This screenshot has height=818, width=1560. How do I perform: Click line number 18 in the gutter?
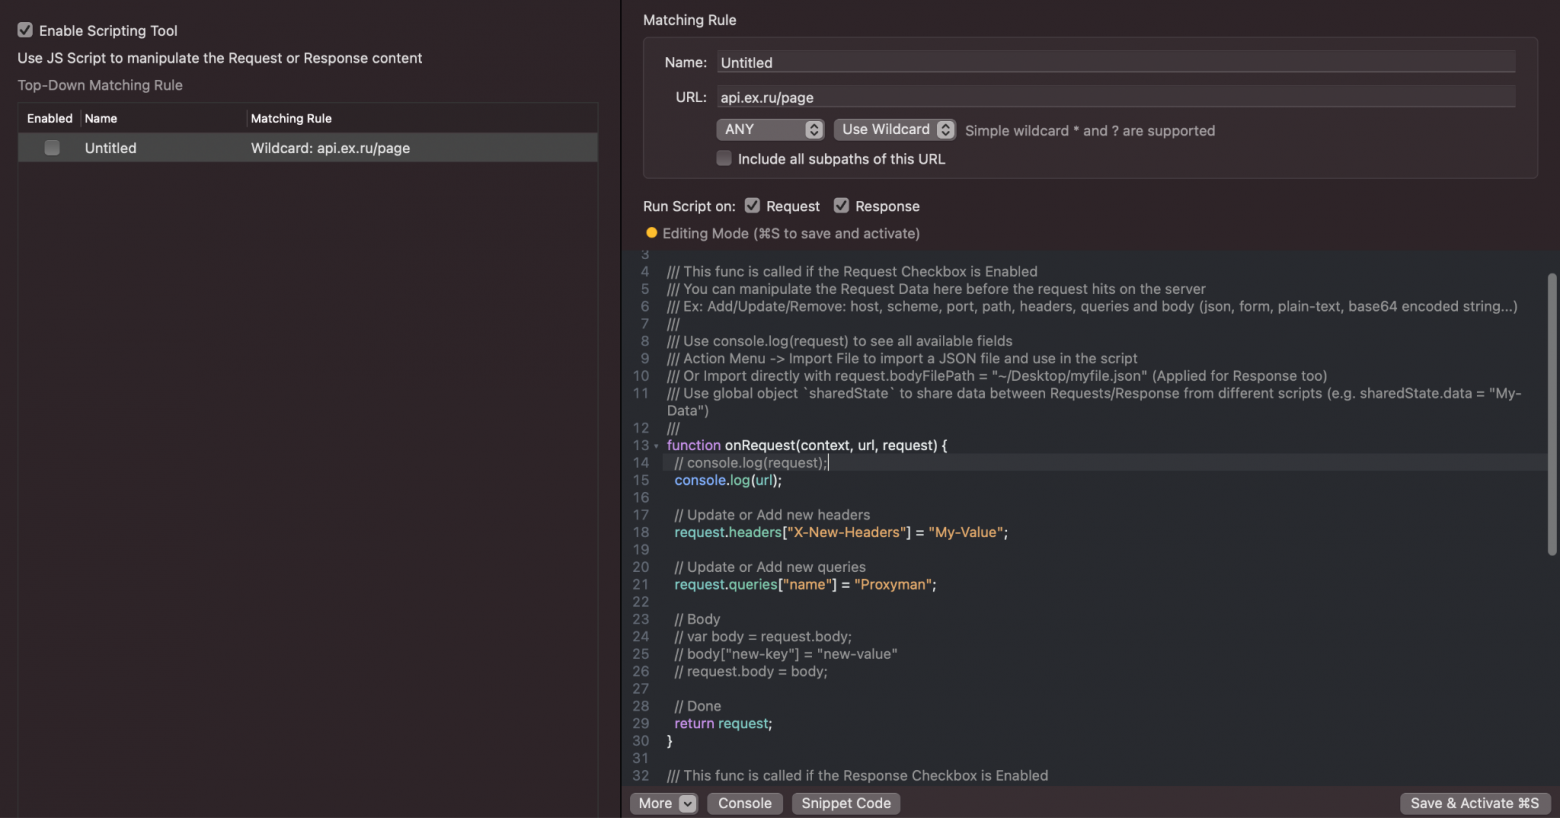pos(641,532)
